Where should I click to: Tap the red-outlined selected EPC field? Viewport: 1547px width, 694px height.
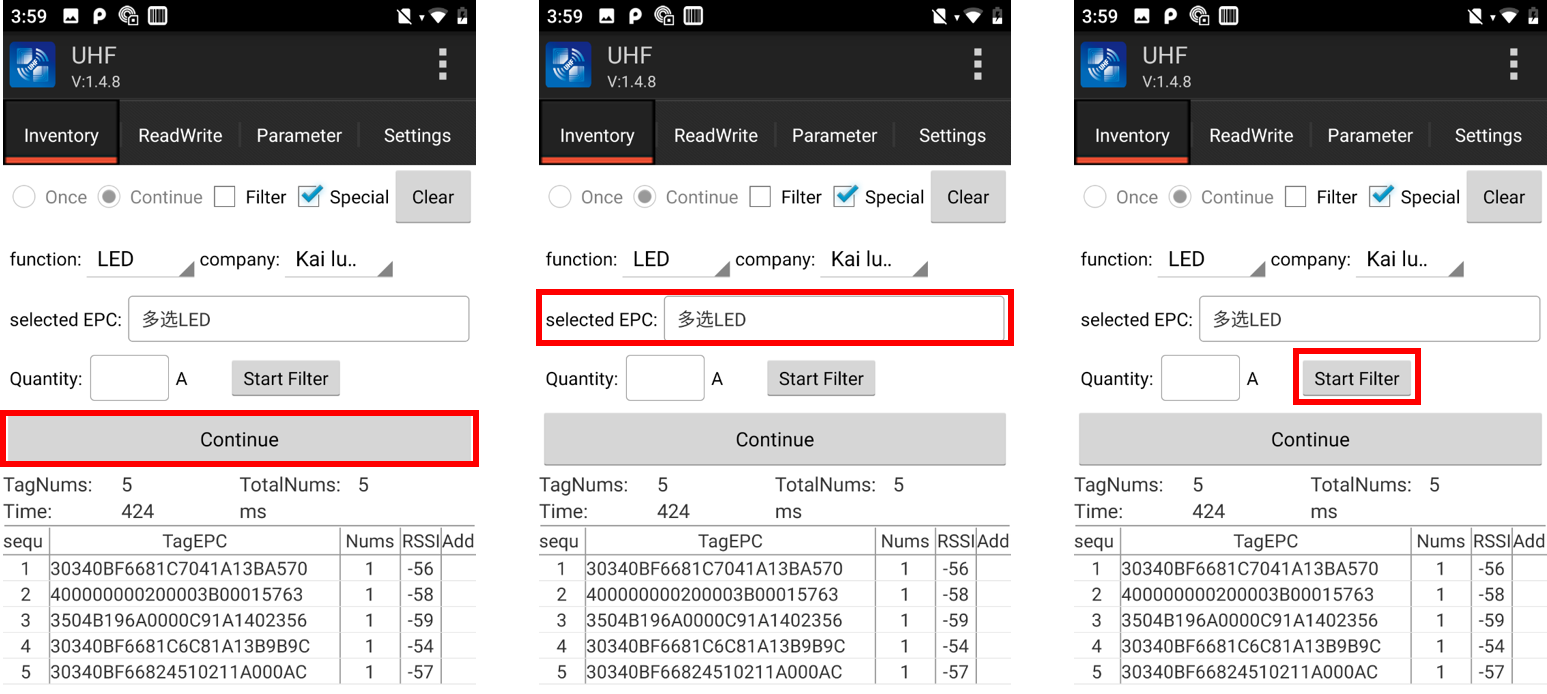coord(834,320)
